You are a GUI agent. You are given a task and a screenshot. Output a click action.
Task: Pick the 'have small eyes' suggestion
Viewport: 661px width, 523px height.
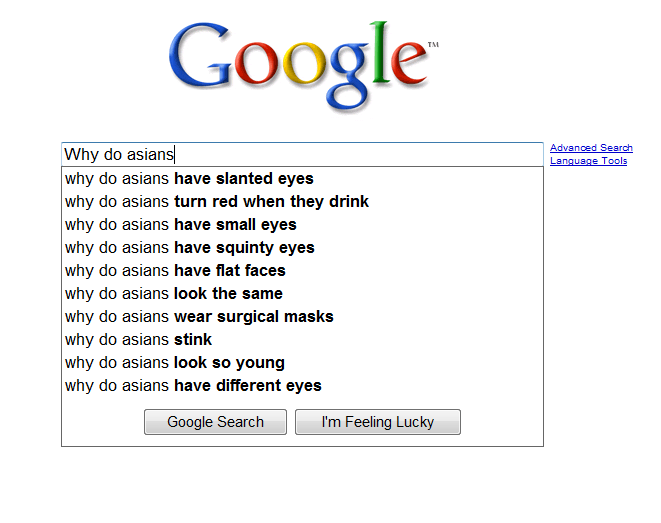[302, 225]
